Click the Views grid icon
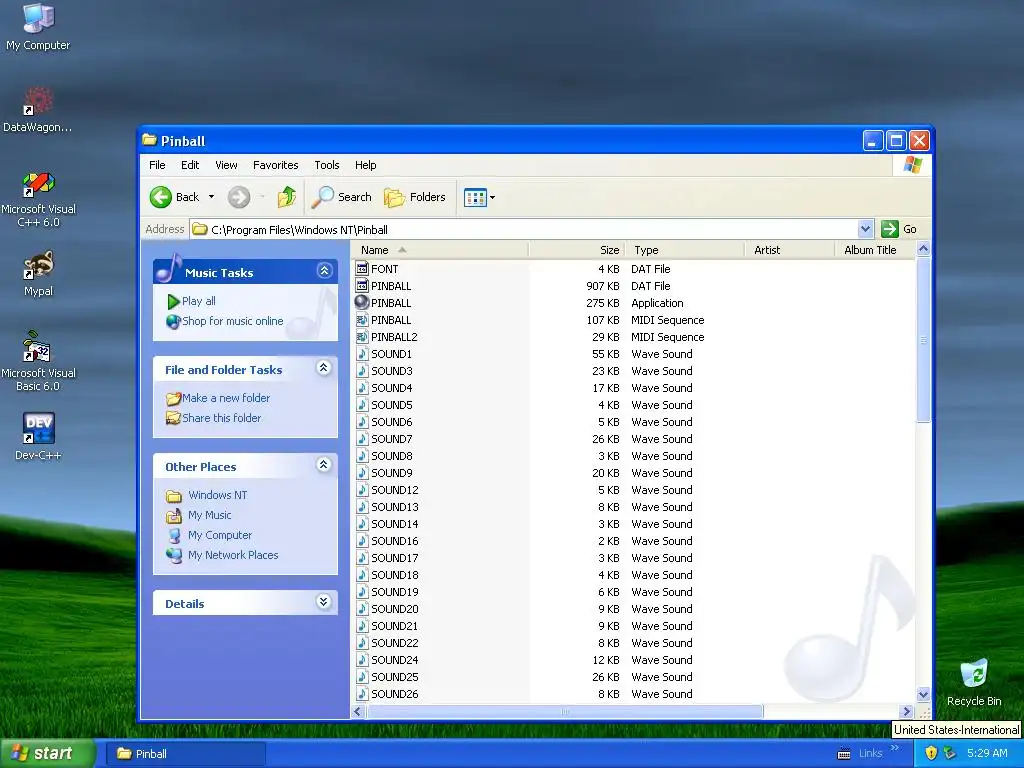Viewport: 1024px width, 768px height. (475, 197)
